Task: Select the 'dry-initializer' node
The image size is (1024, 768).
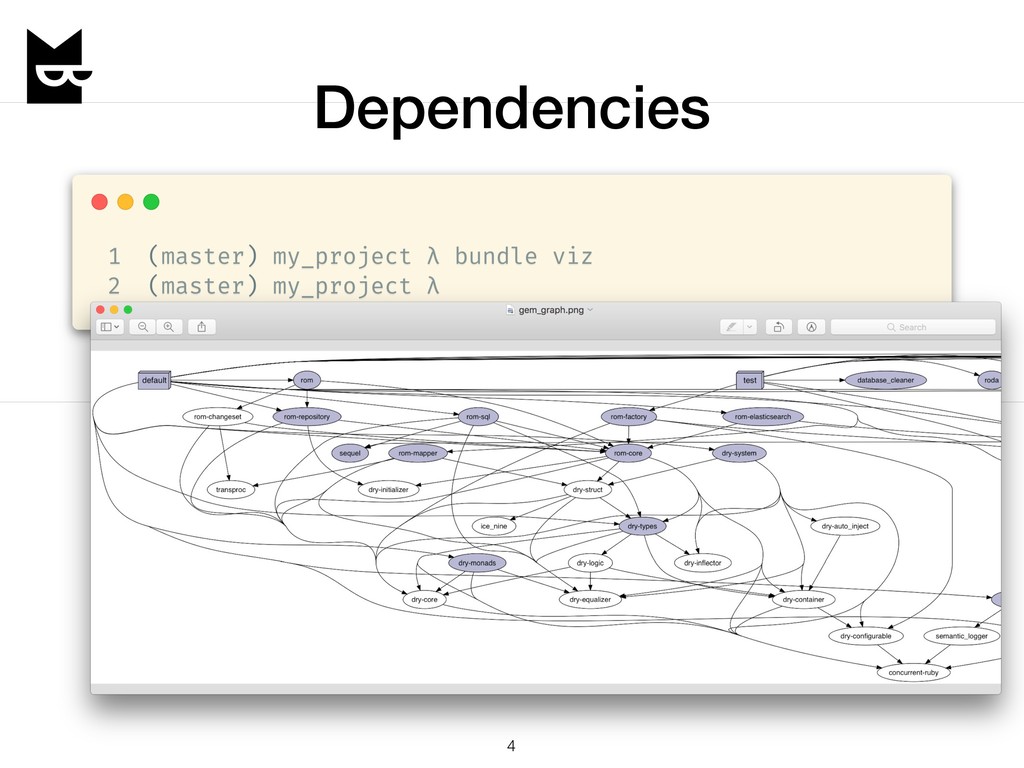Action: pos(389,490)
